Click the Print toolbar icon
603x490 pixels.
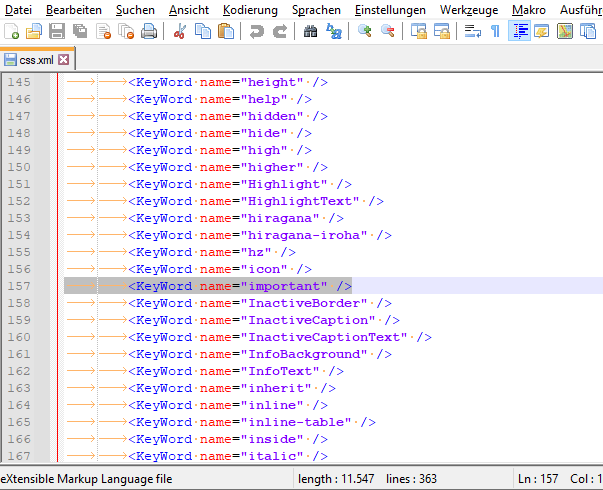[148, 32]
